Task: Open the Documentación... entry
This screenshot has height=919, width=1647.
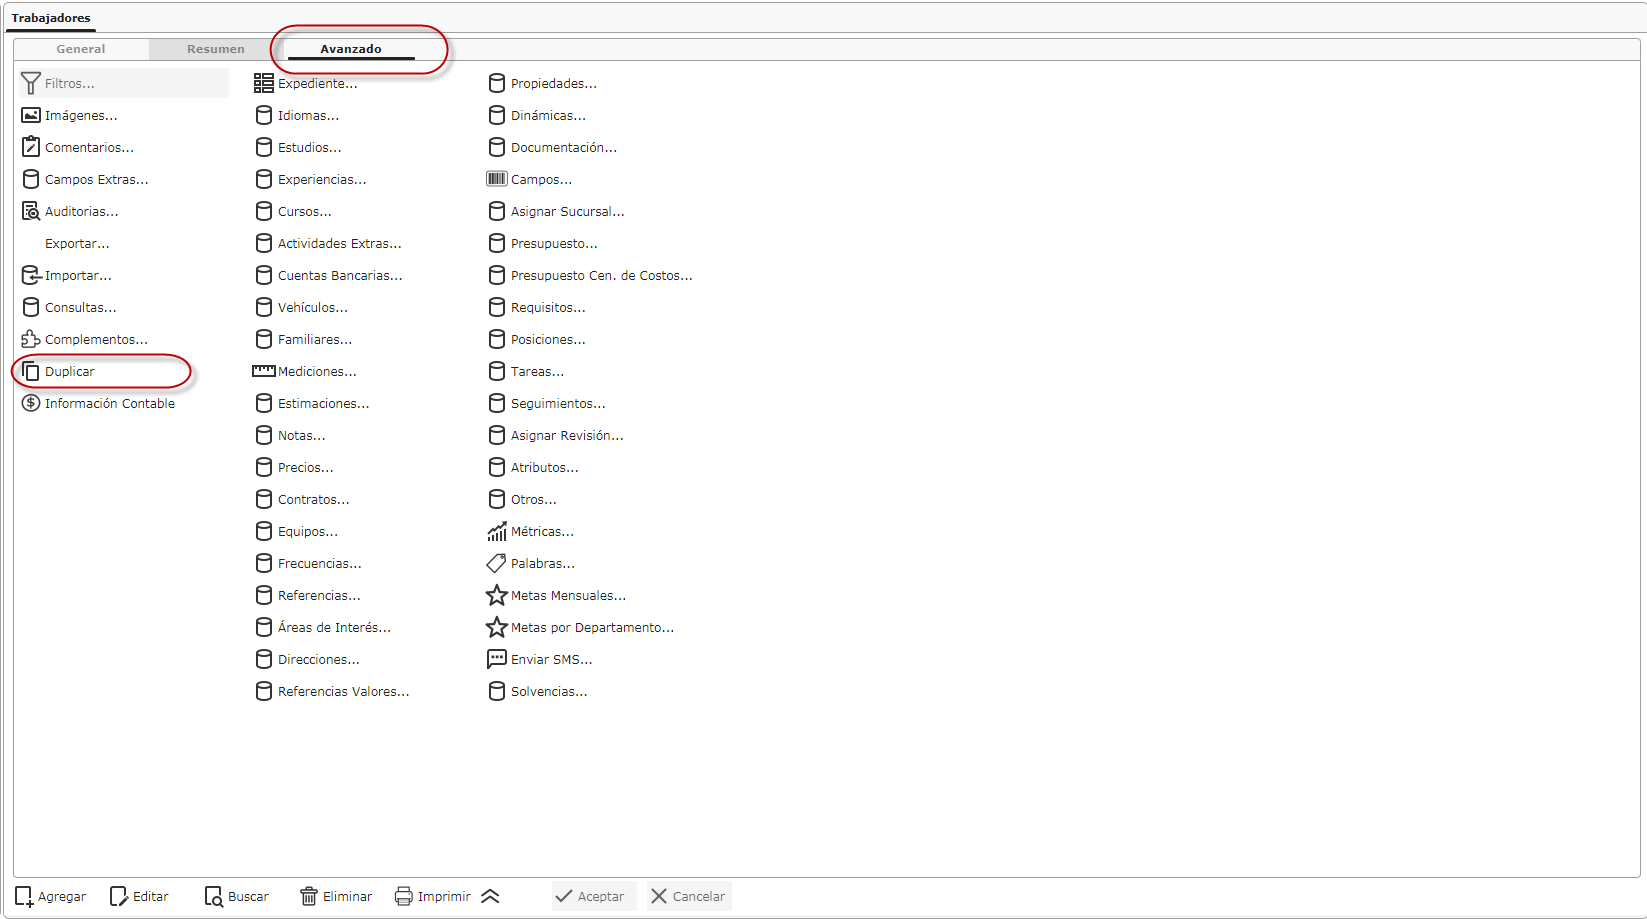Action: pos(564,147)
